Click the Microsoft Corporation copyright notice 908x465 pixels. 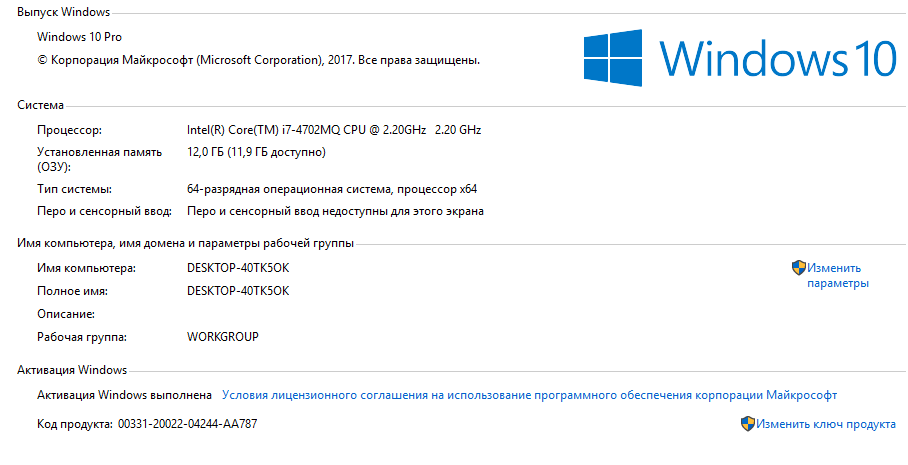[258, 60]
